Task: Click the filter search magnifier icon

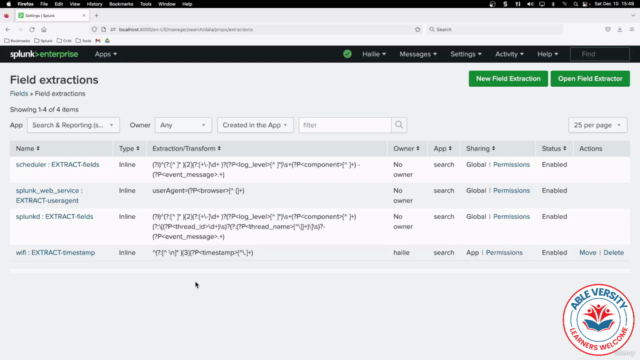Action: pos(399,125)
